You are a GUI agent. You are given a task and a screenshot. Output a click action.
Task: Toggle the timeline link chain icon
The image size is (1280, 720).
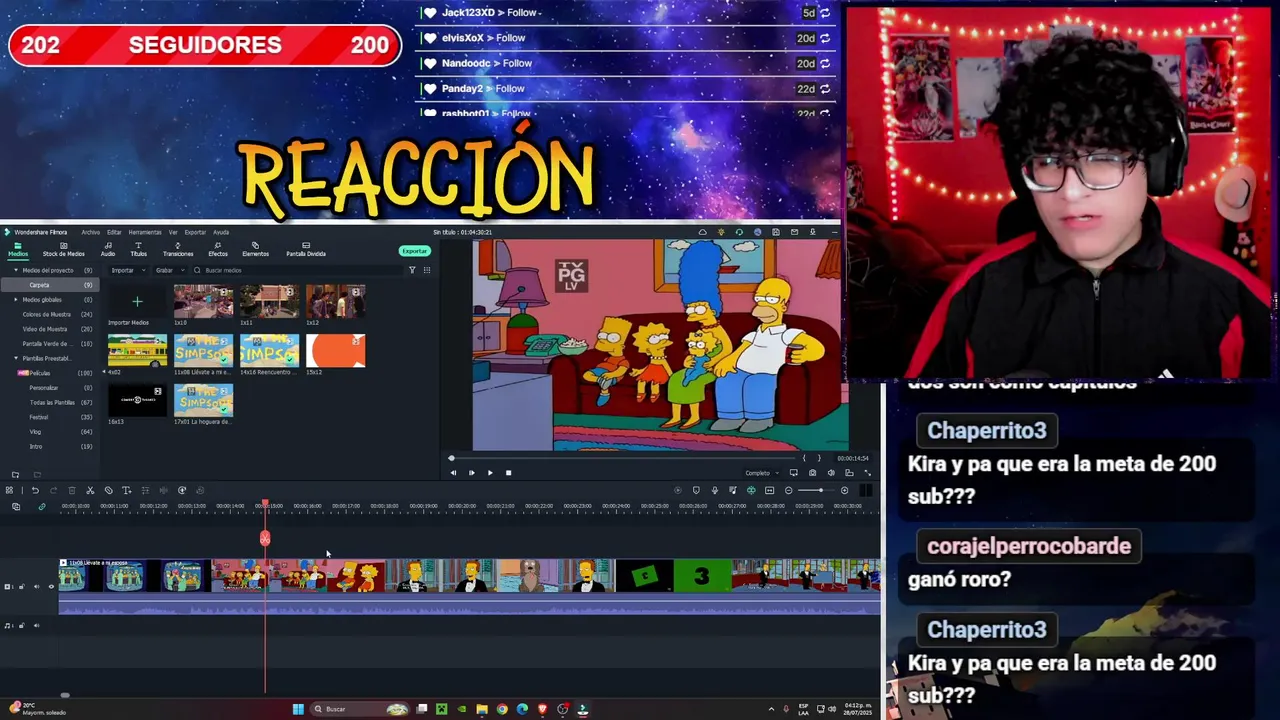(41, 506)
